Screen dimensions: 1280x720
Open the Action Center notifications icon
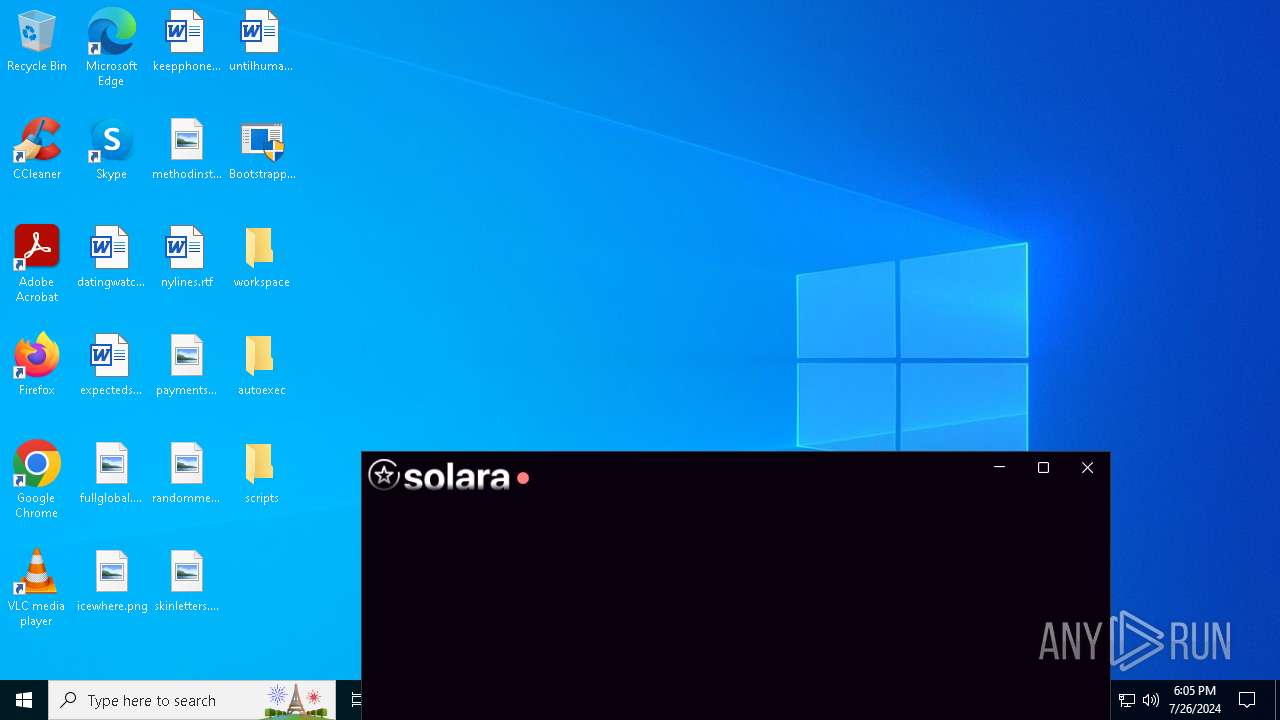click(x=1247, y=700)
